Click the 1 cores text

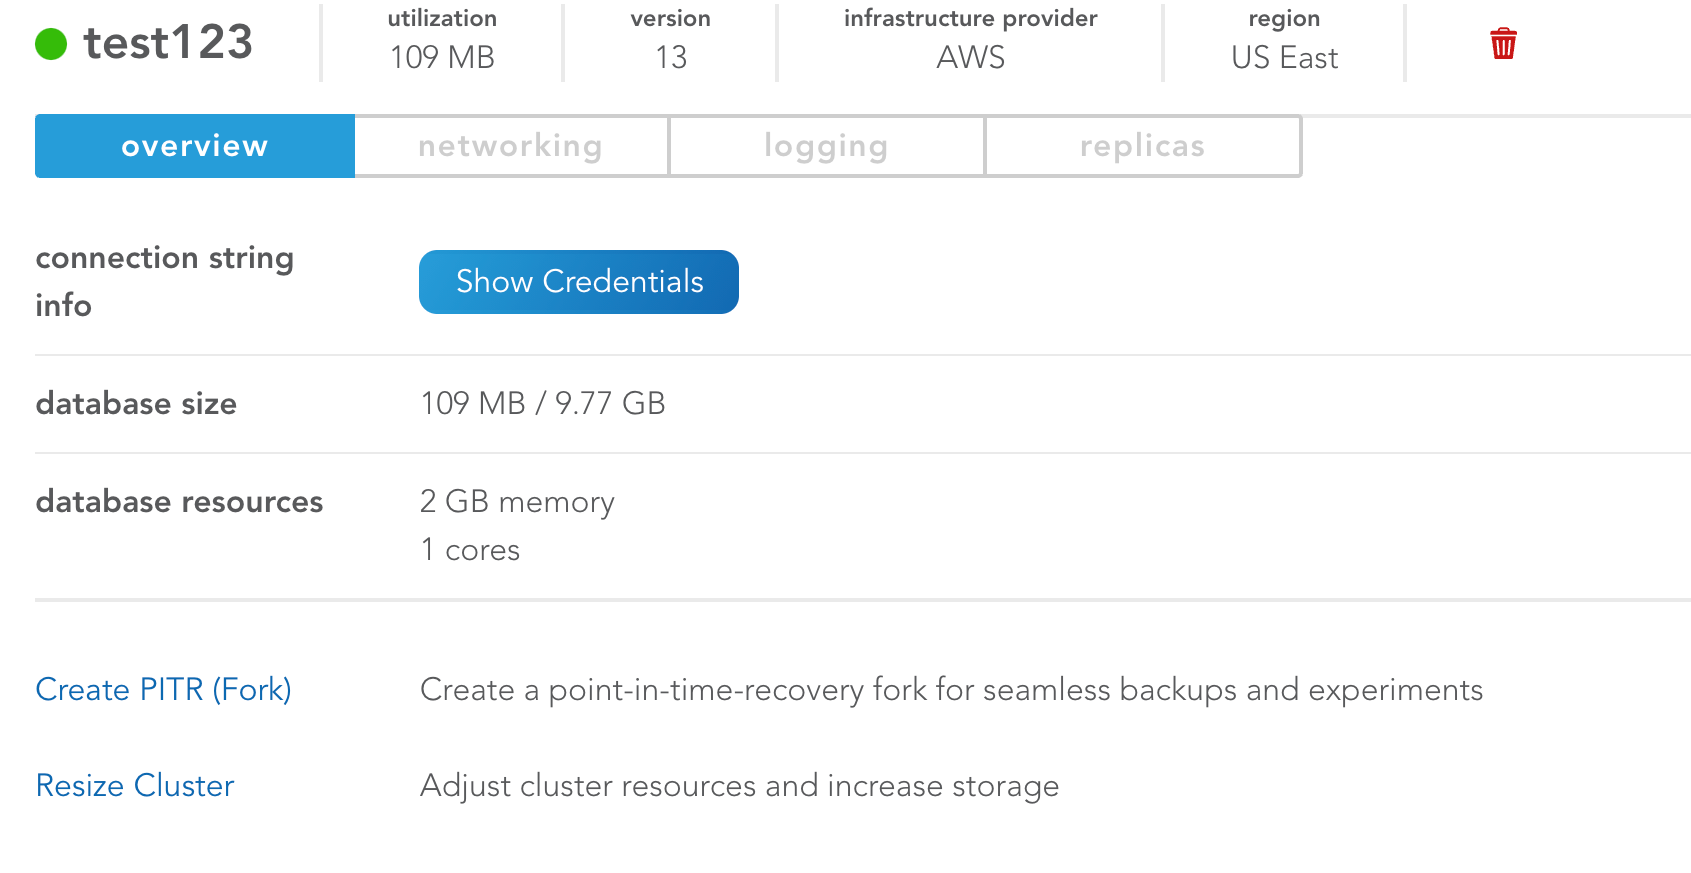click(x=470, y=549)
